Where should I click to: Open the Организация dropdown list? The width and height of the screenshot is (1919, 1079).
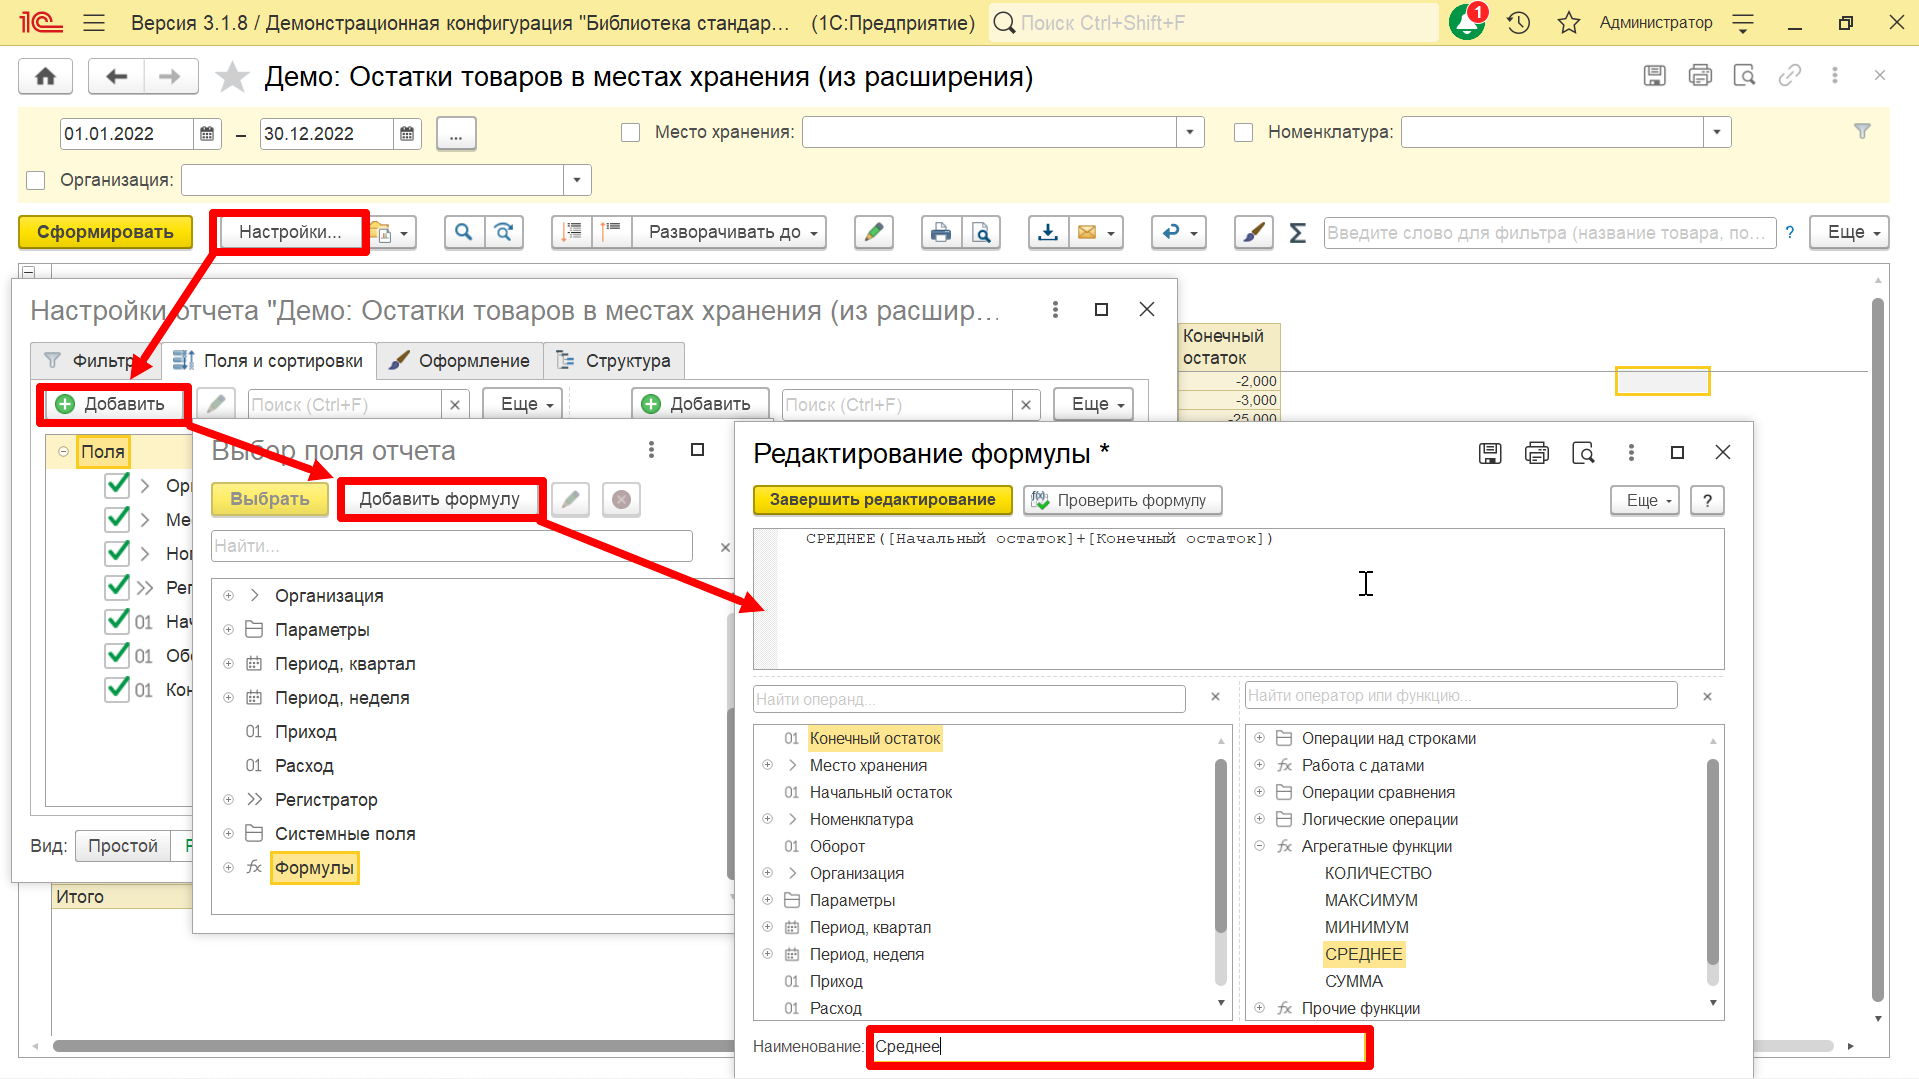click(x=577, y=180)
